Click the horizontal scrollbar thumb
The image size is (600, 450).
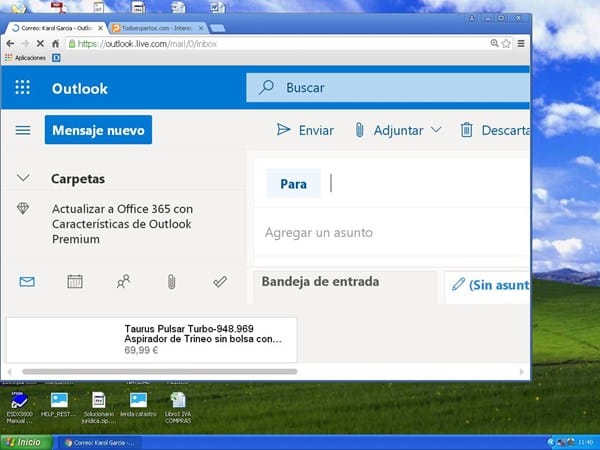tap(160, 372)
